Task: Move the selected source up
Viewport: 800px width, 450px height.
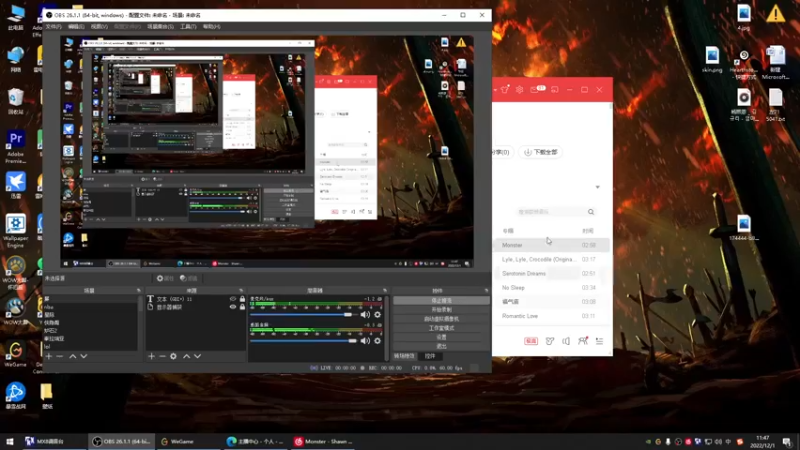Action: coord(186,356)
